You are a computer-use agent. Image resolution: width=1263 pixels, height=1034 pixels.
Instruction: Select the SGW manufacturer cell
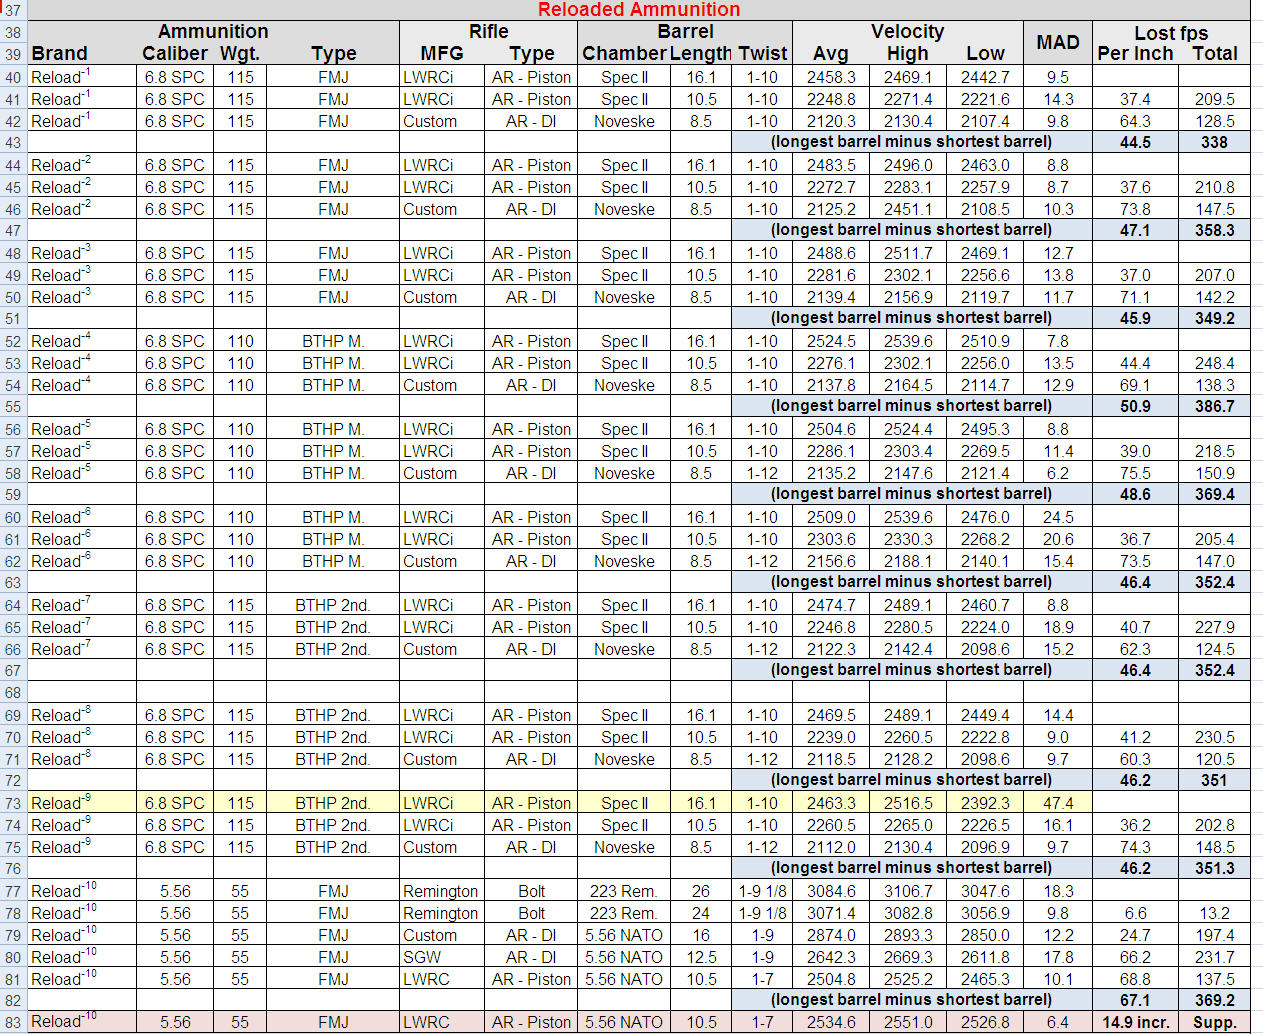pyautogui.click(x=422, y=957)
